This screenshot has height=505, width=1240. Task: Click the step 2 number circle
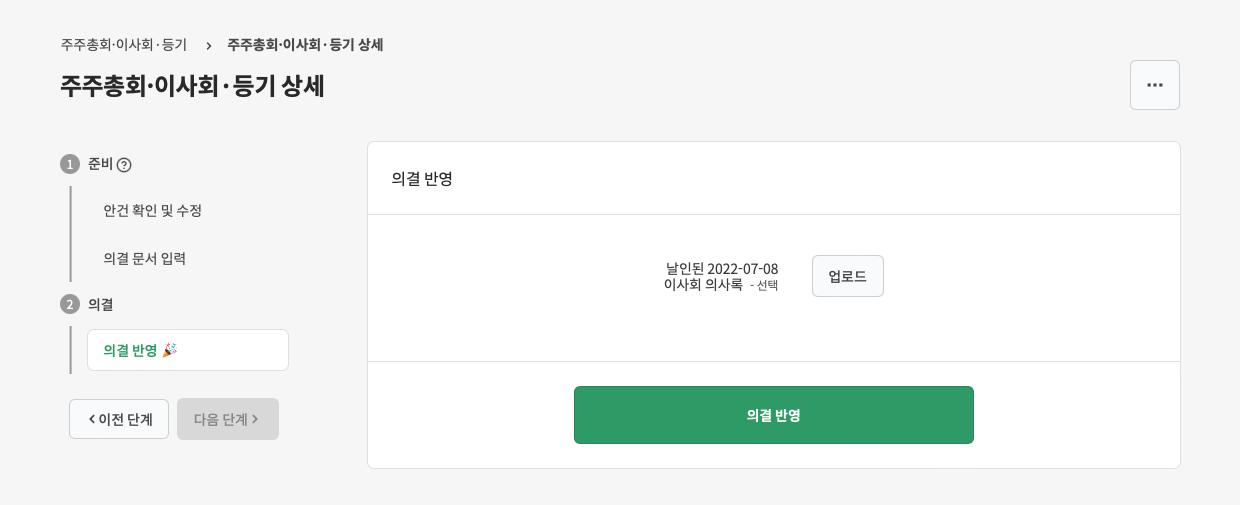pyautogui.click(x=70, y=304)
